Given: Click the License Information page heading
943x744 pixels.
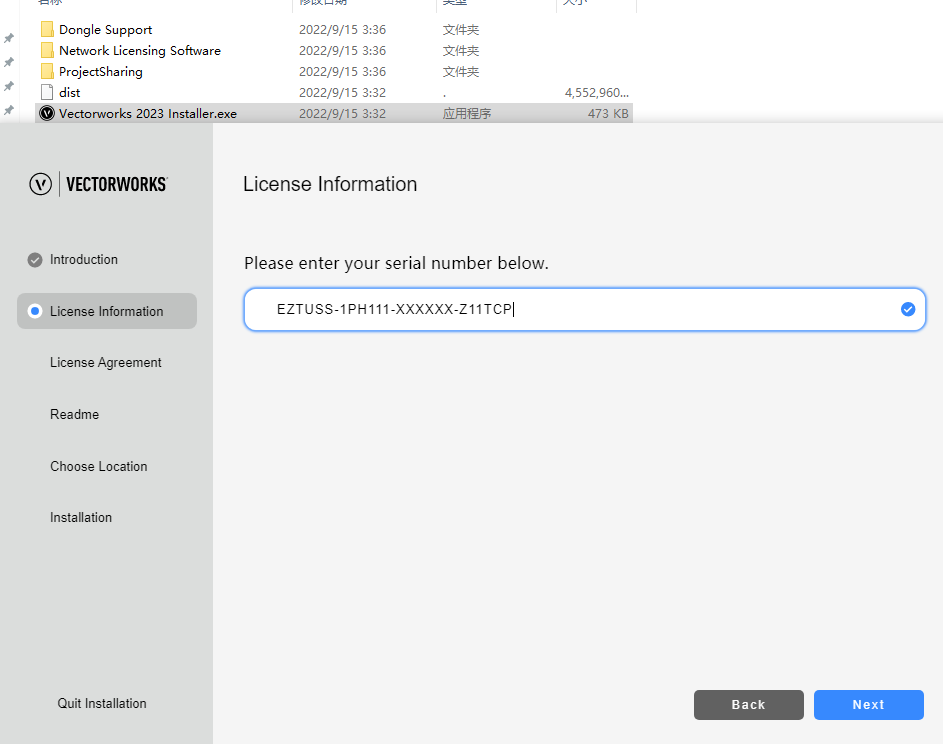Looking at the screenshot, I should tap(330, 184).
